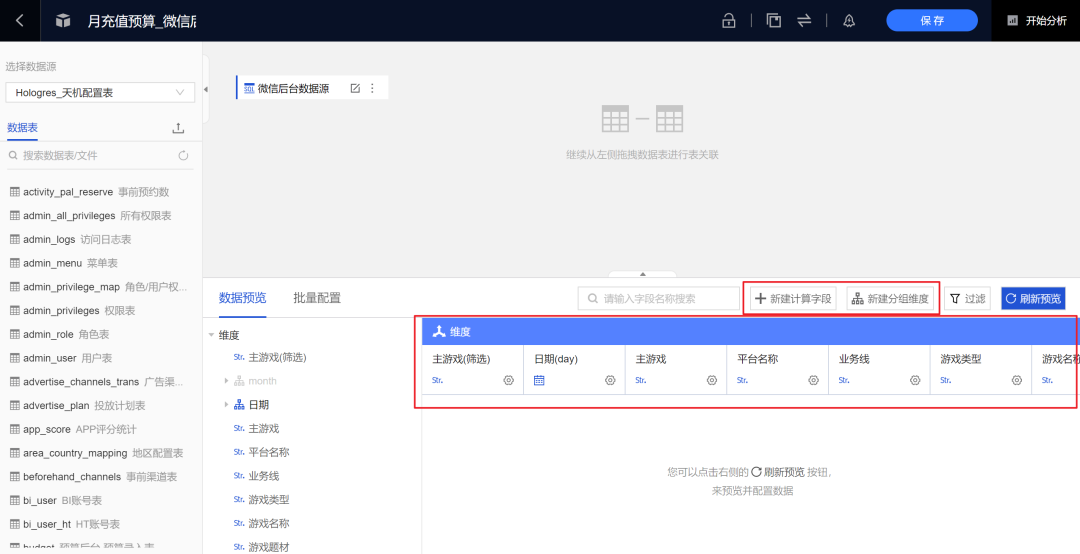Click the refresh icon in the table search box
Image resolution: width=1080 pixels, height=554 pixels.
[x=183, y=156]
